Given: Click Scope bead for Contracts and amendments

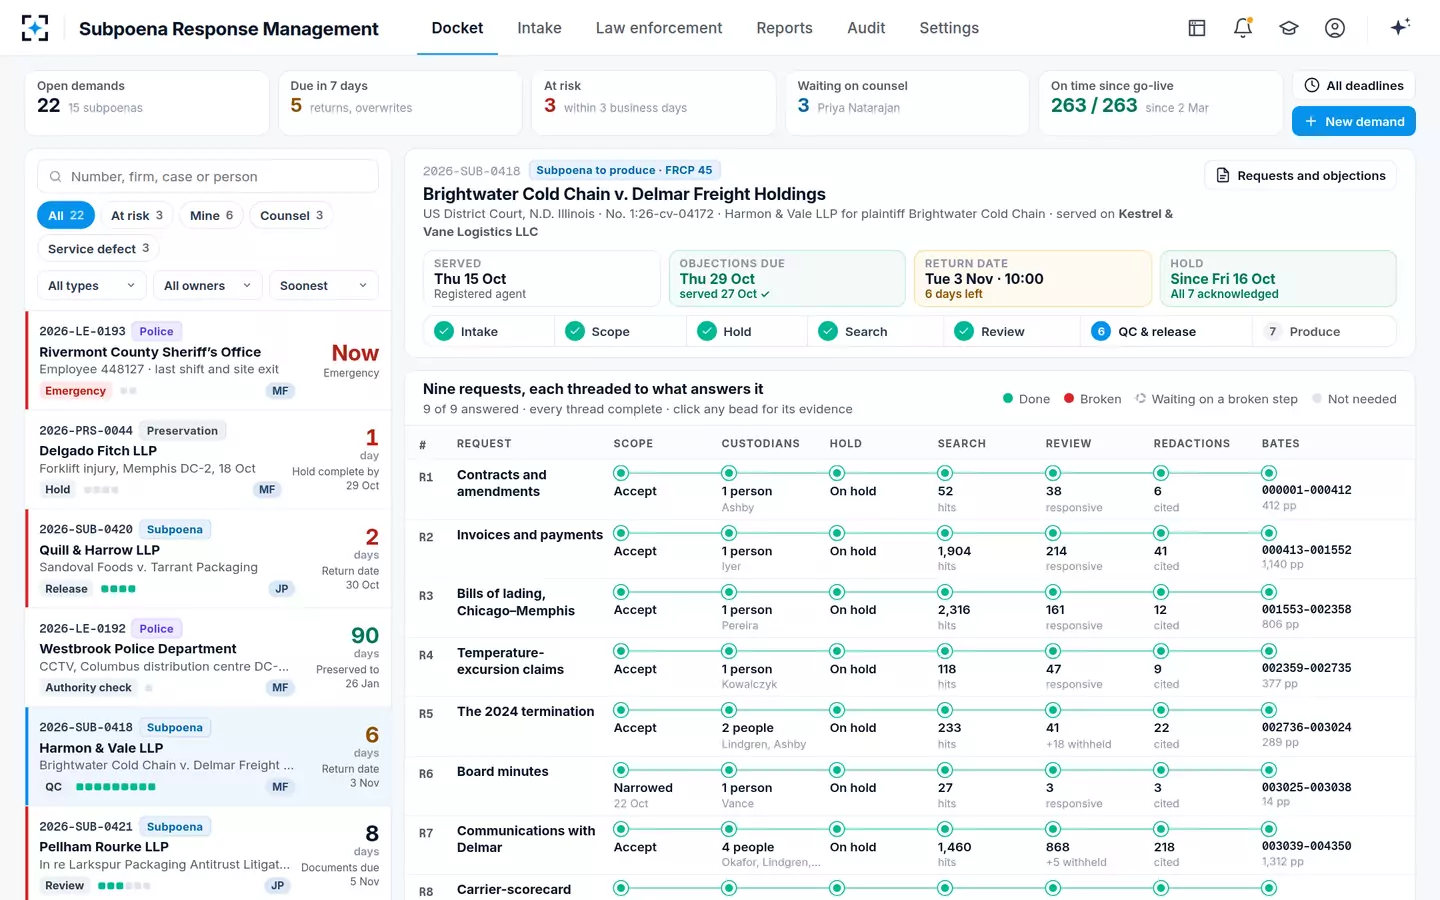Looking at the screenshot, I should [x=621, y=473].
